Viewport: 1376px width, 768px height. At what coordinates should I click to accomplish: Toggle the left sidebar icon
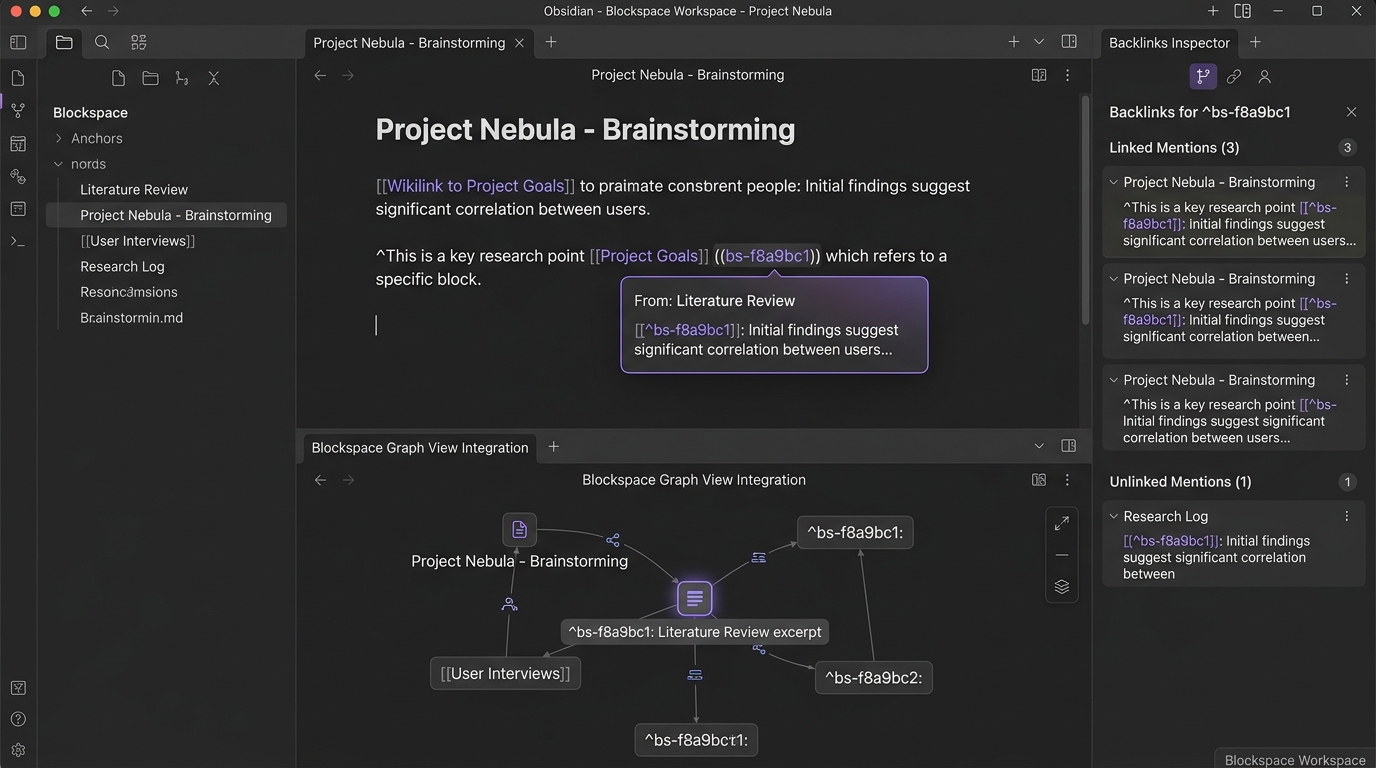18,42
